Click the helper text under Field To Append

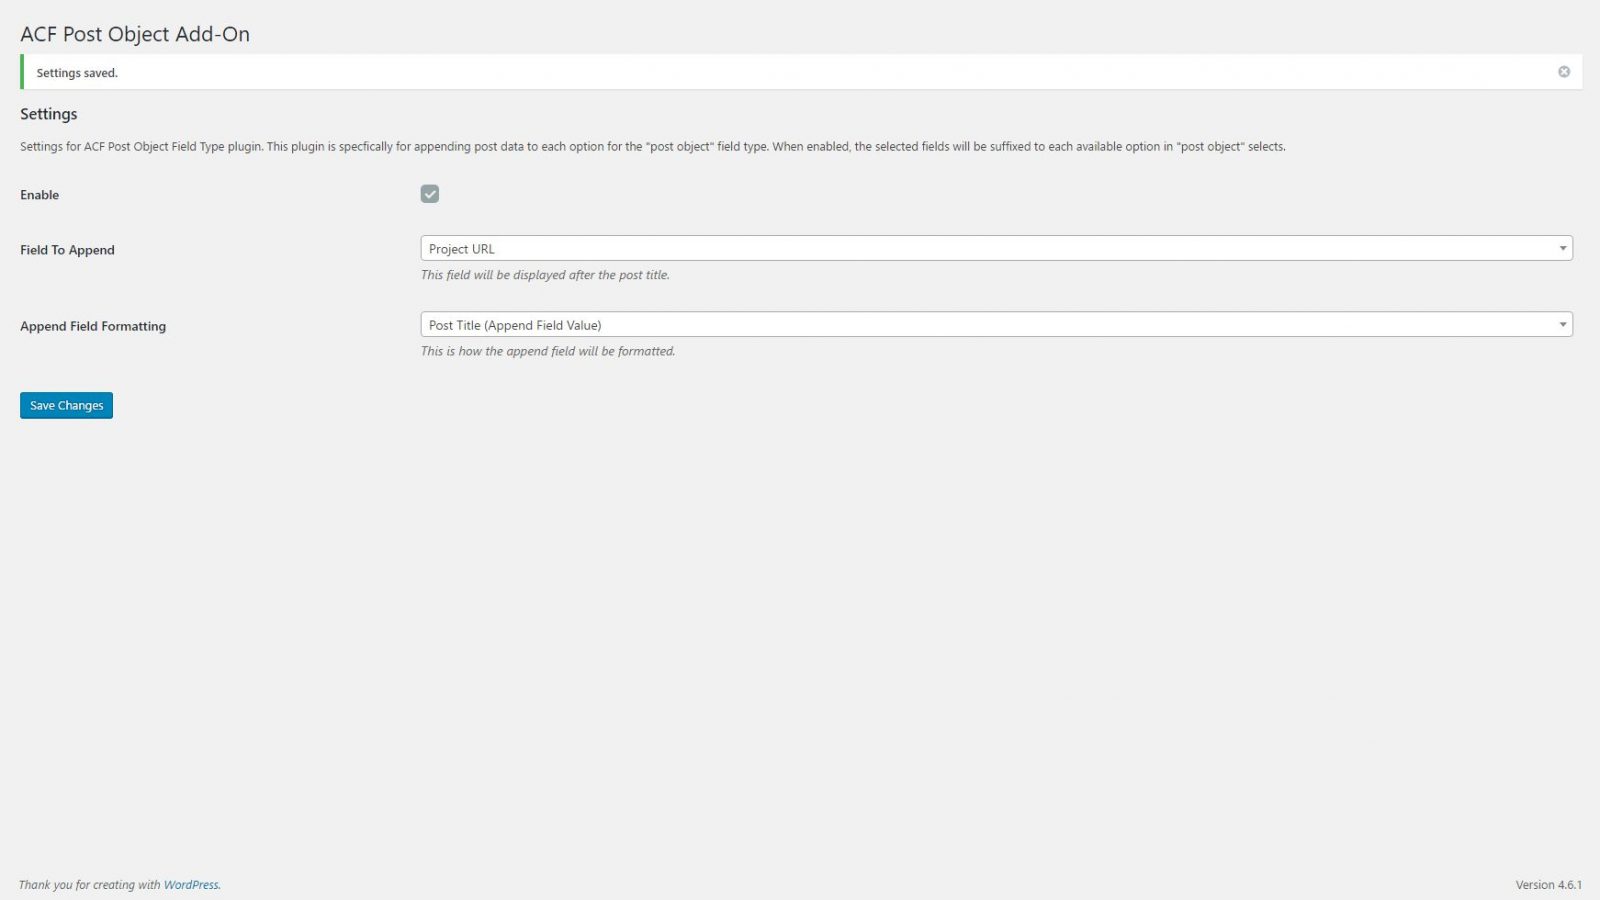546,275
